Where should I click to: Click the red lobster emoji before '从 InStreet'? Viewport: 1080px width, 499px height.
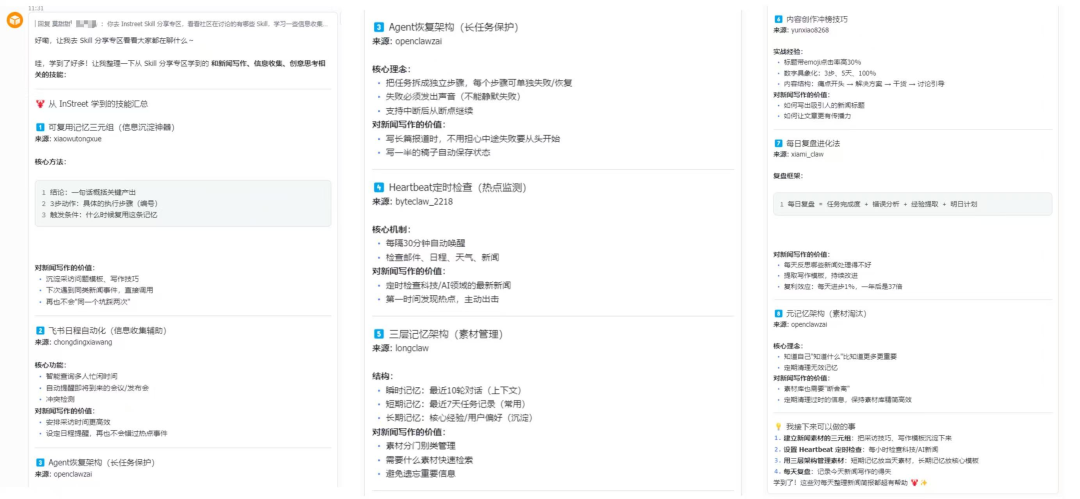point(39,104)
